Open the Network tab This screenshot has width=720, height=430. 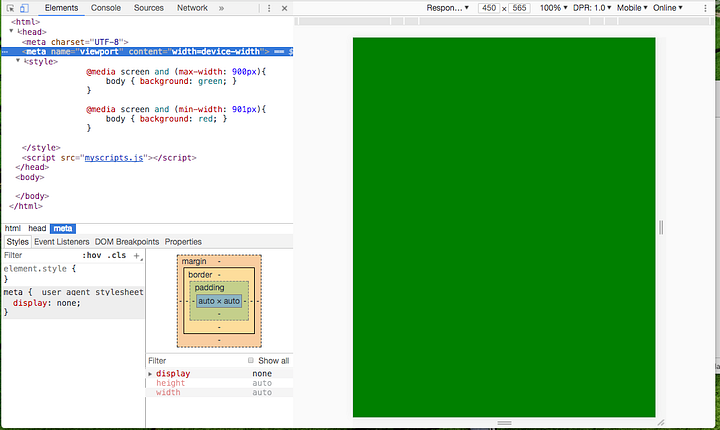tap(192, 8)
